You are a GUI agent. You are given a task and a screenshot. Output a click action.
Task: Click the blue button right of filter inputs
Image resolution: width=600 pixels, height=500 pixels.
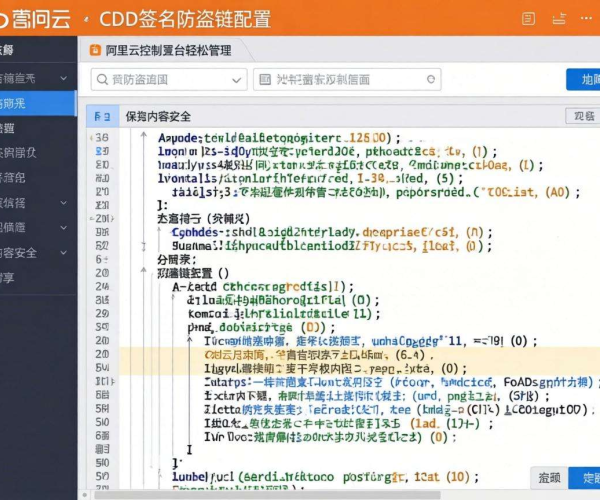click(x=583, y=80)
